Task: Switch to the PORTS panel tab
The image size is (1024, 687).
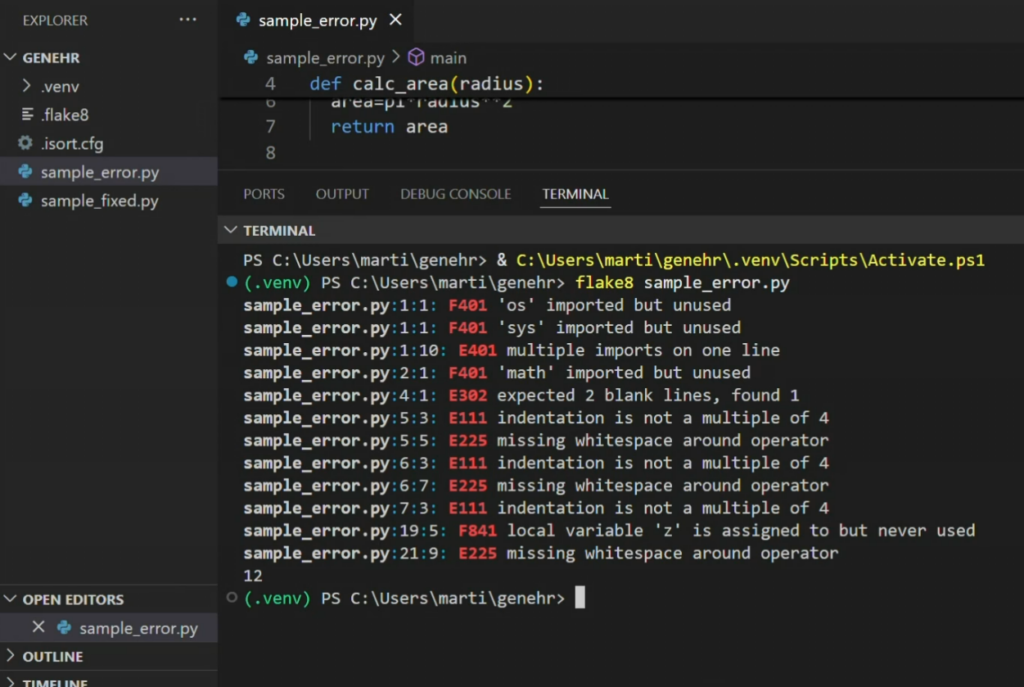Action: coord(264,194)
